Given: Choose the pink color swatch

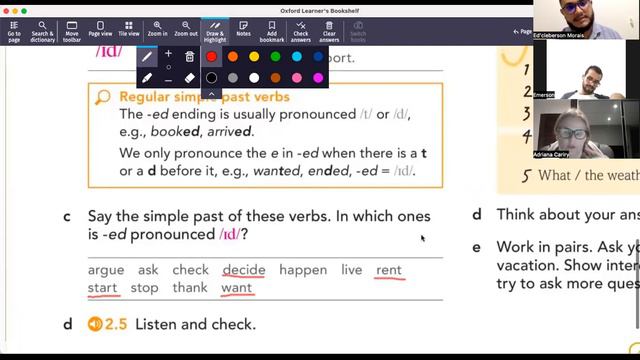Looking at the screenshot, I should coord(297,78).
